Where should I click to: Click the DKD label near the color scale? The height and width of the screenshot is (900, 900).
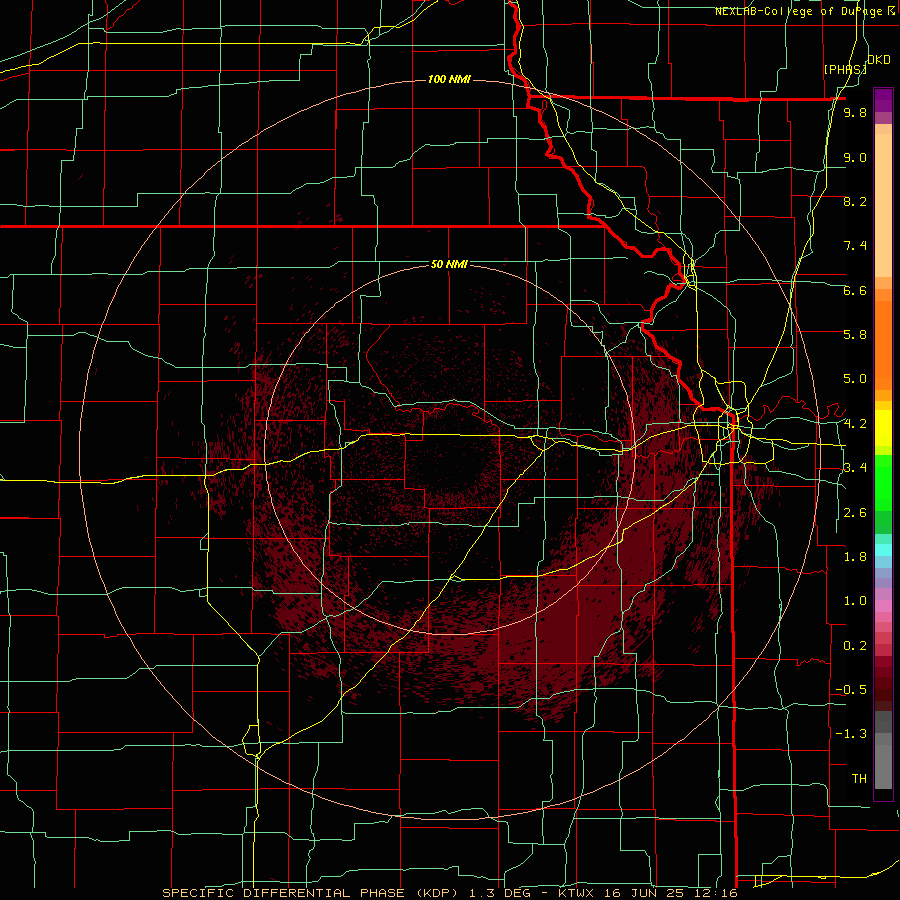pos(878,60)
